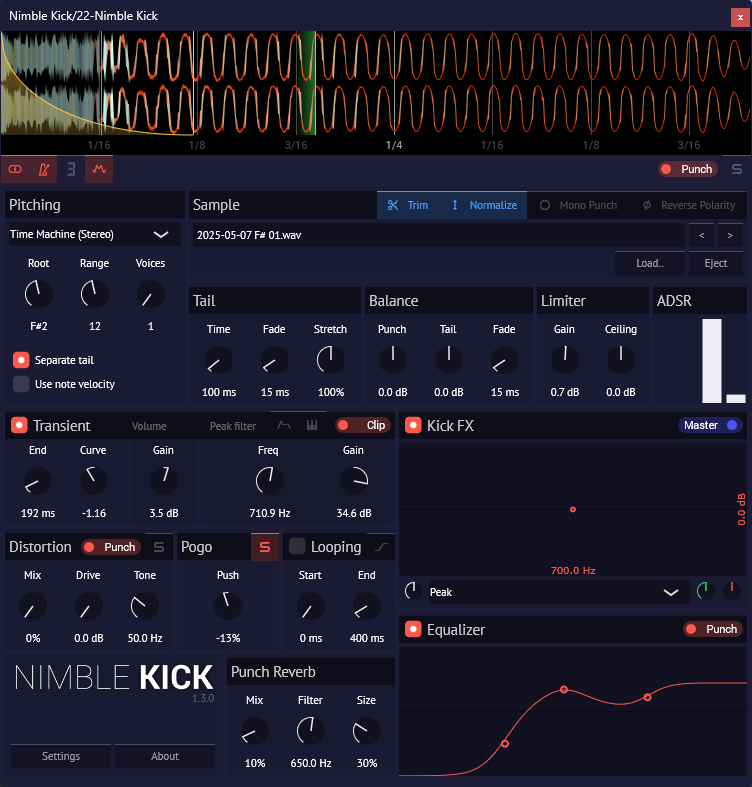
Task: Toggle the Equalizer Punch switch
Action: [713, 629]
